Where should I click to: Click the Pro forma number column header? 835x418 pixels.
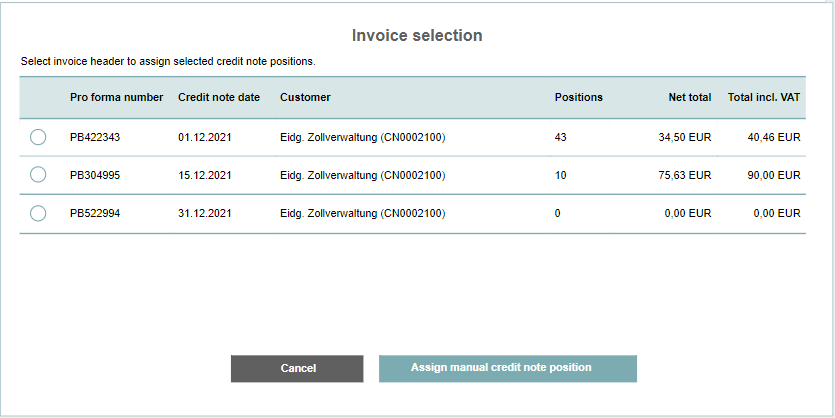(x=116, y=98)
